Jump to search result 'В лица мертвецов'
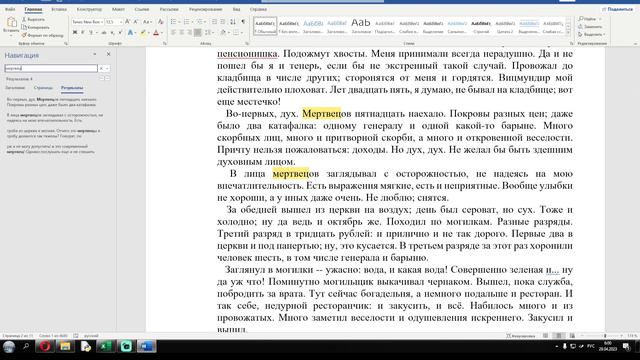 pyautogui.click(x=55, y=118)
